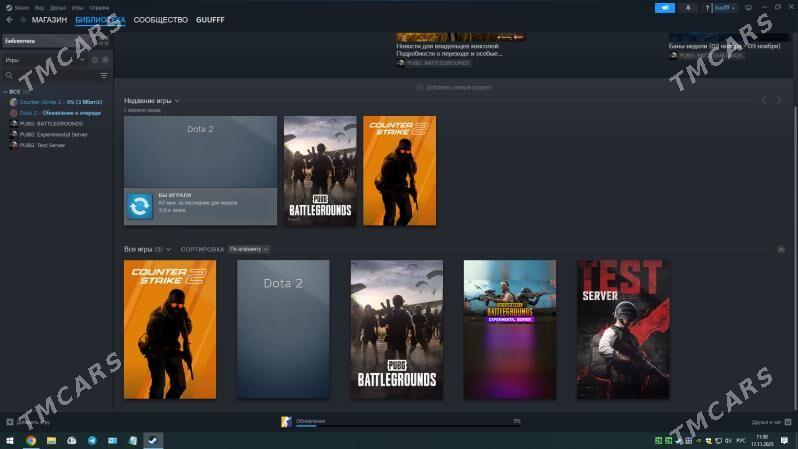This screenshot has width=798, height=449.
Task: Select PUBG: Test Server in sidebar
Action: pyautogui.click(x=42, y=145)
